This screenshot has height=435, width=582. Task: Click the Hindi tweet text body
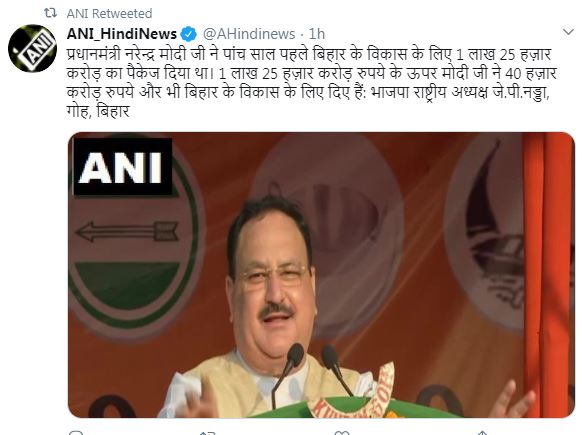point(311,82)
